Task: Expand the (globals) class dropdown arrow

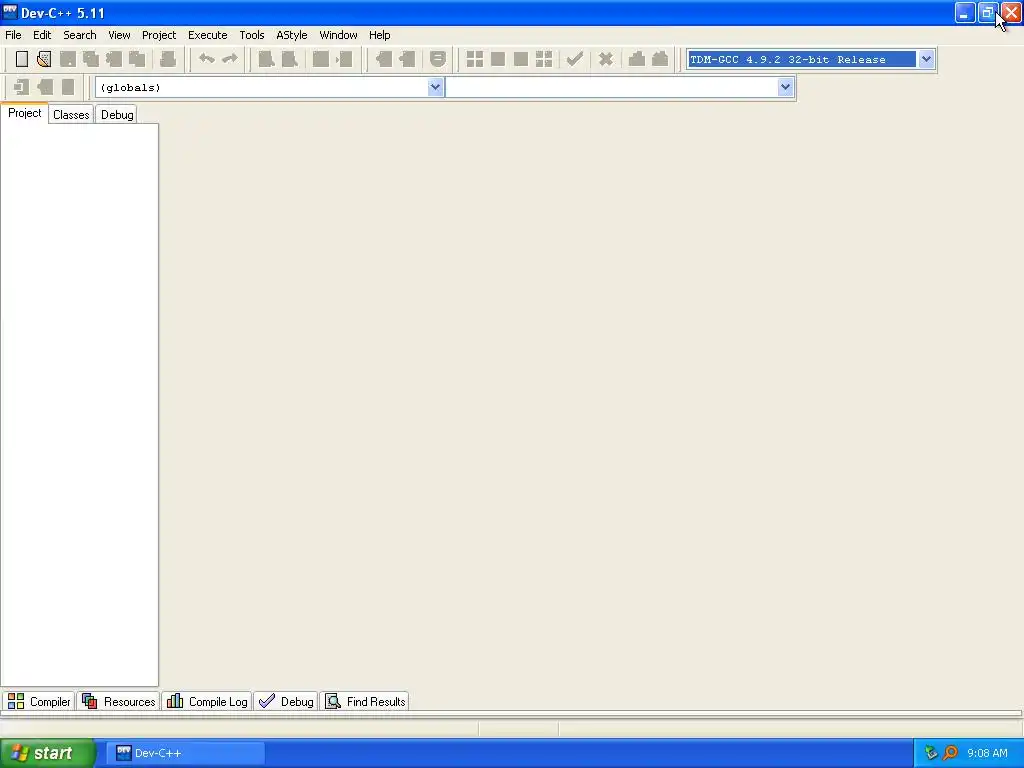Action: coord(435,87)
